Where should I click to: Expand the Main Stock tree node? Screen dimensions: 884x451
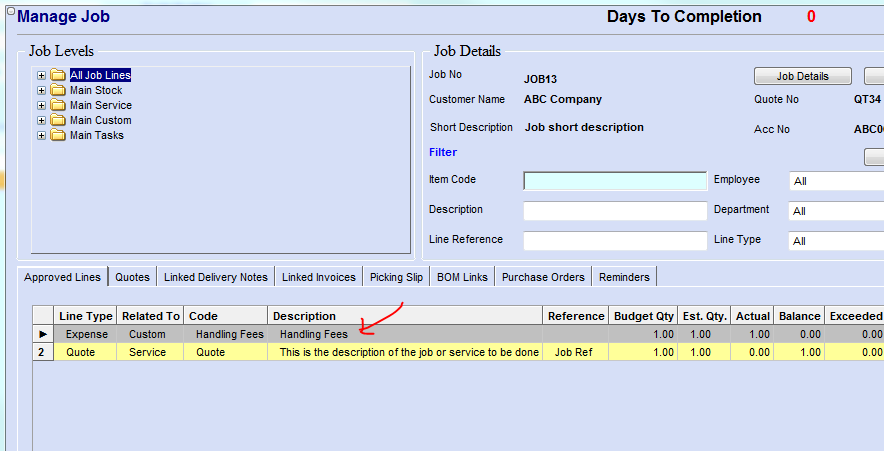coord(41,90)
